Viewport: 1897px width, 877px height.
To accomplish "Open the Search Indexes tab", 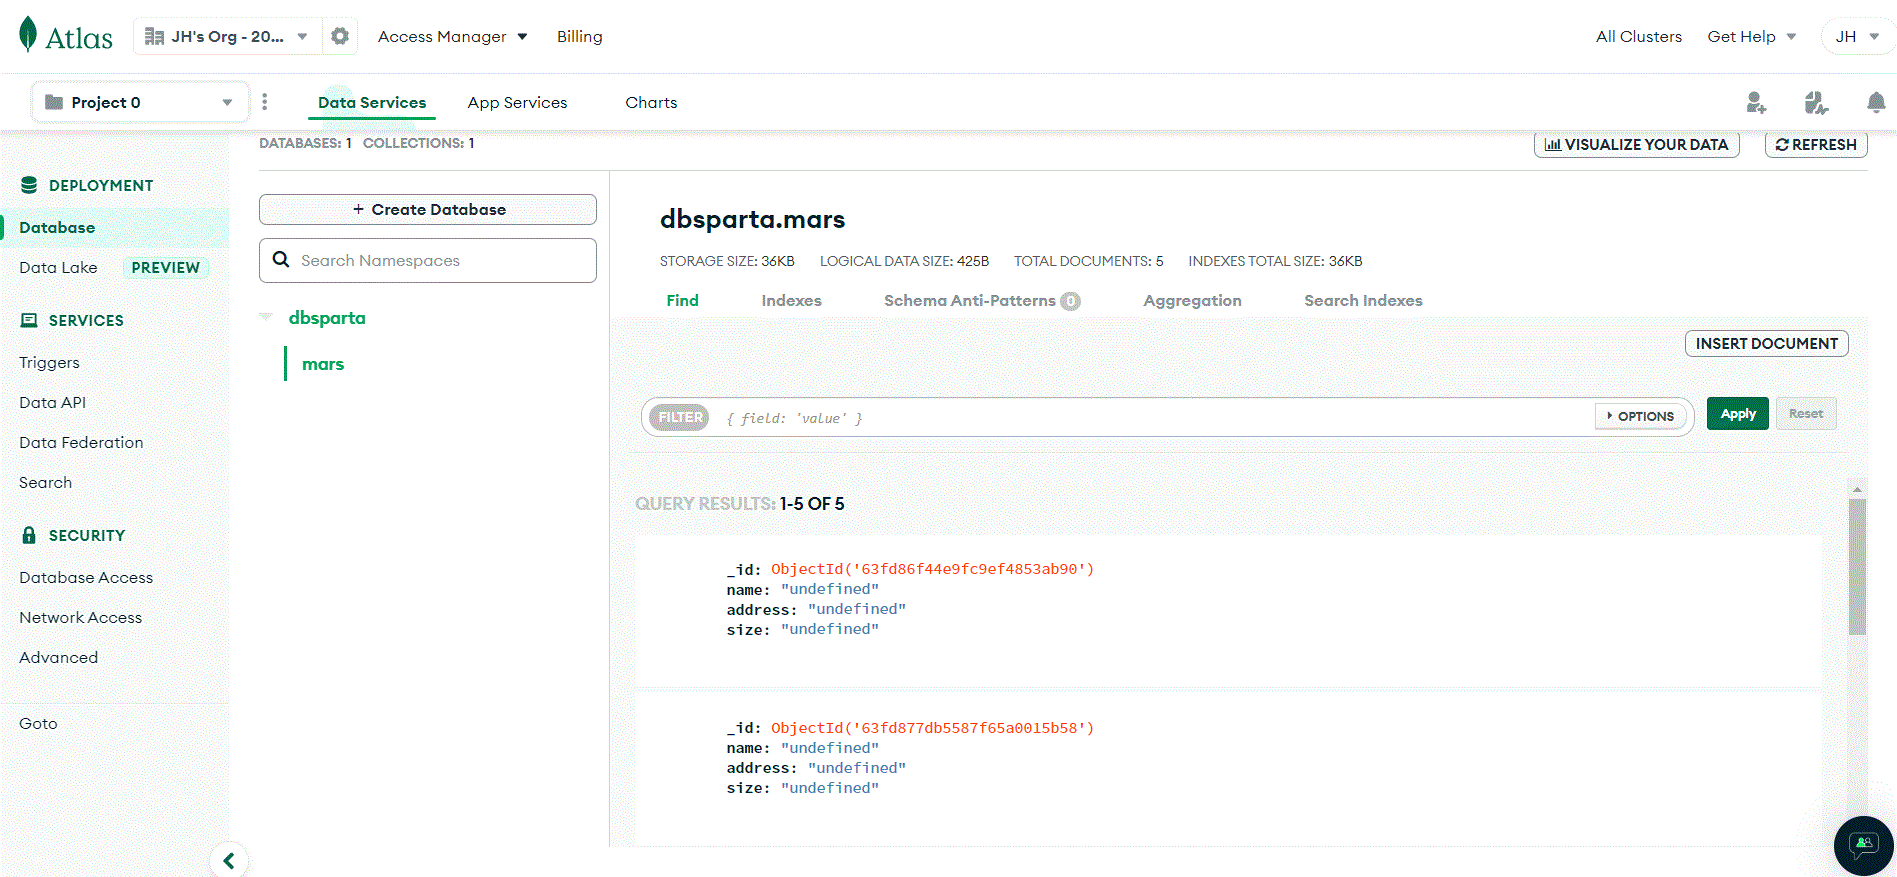I will (1363, 300).
